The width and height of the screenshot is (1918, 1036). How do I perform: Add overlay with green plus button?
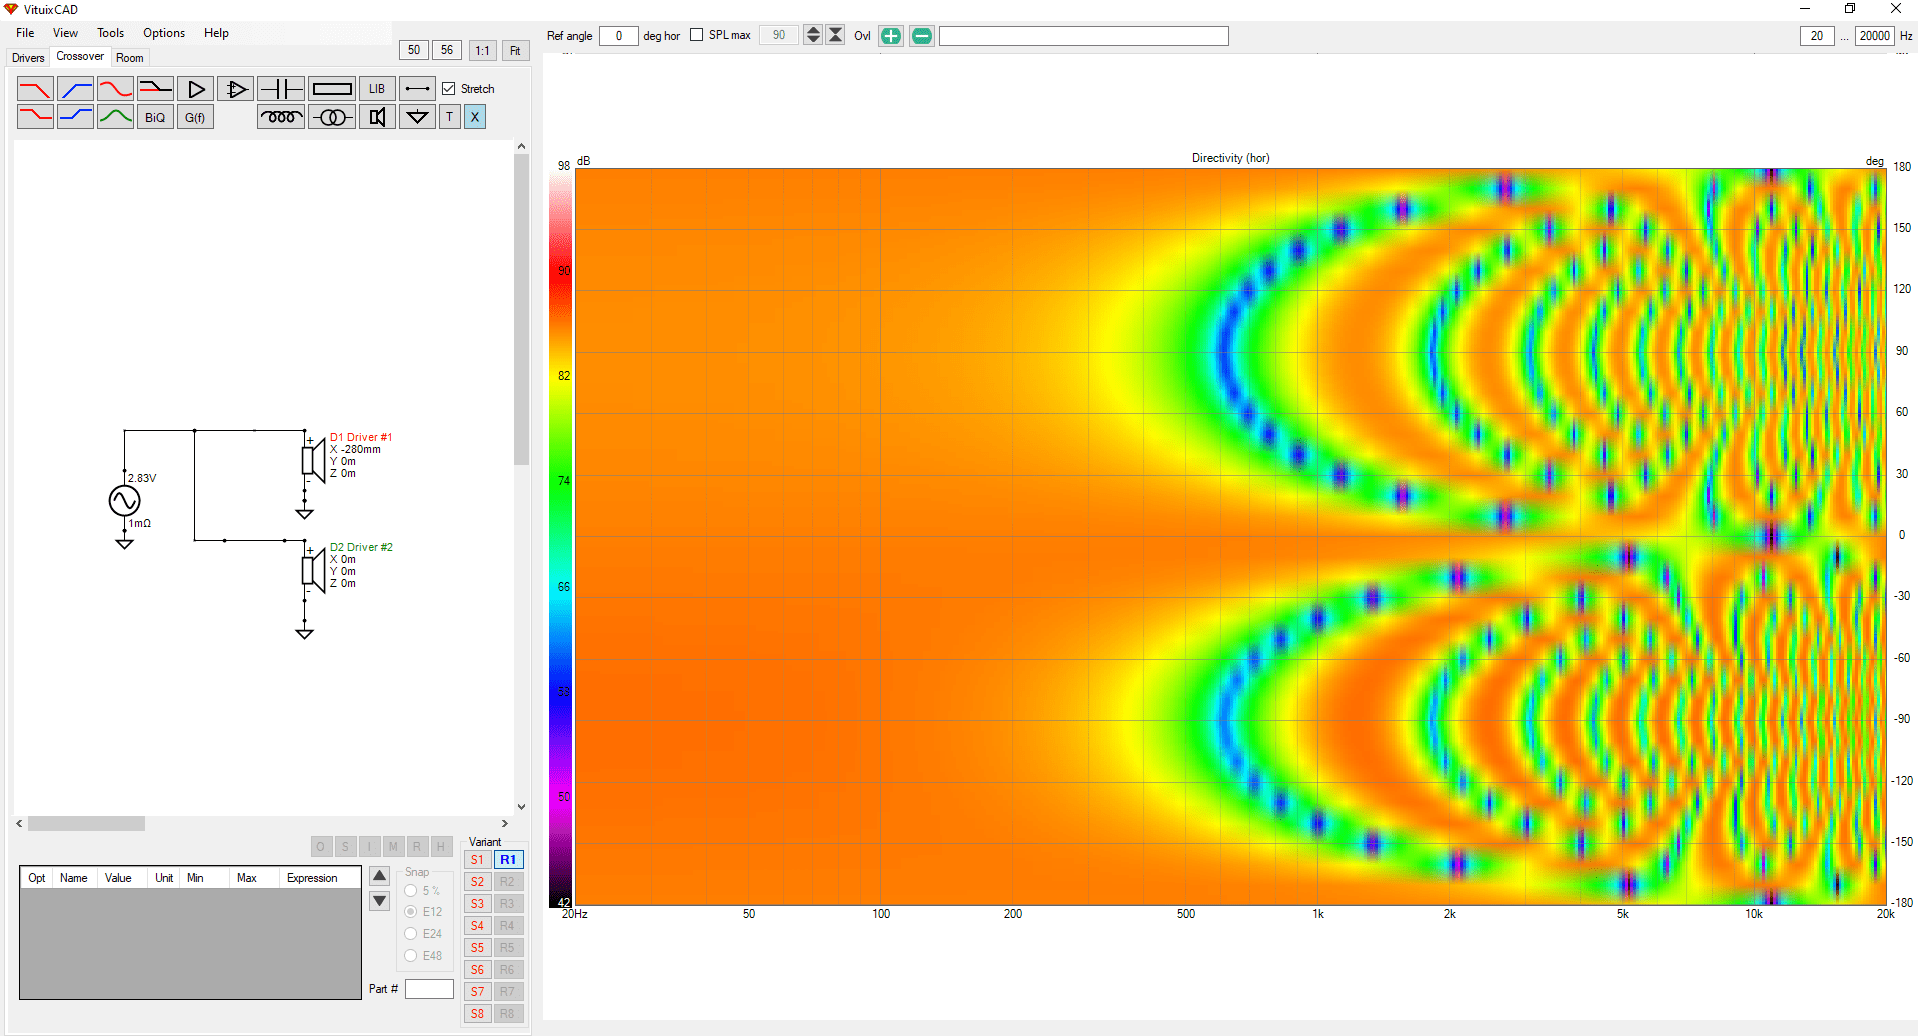[x=891, y=36]
